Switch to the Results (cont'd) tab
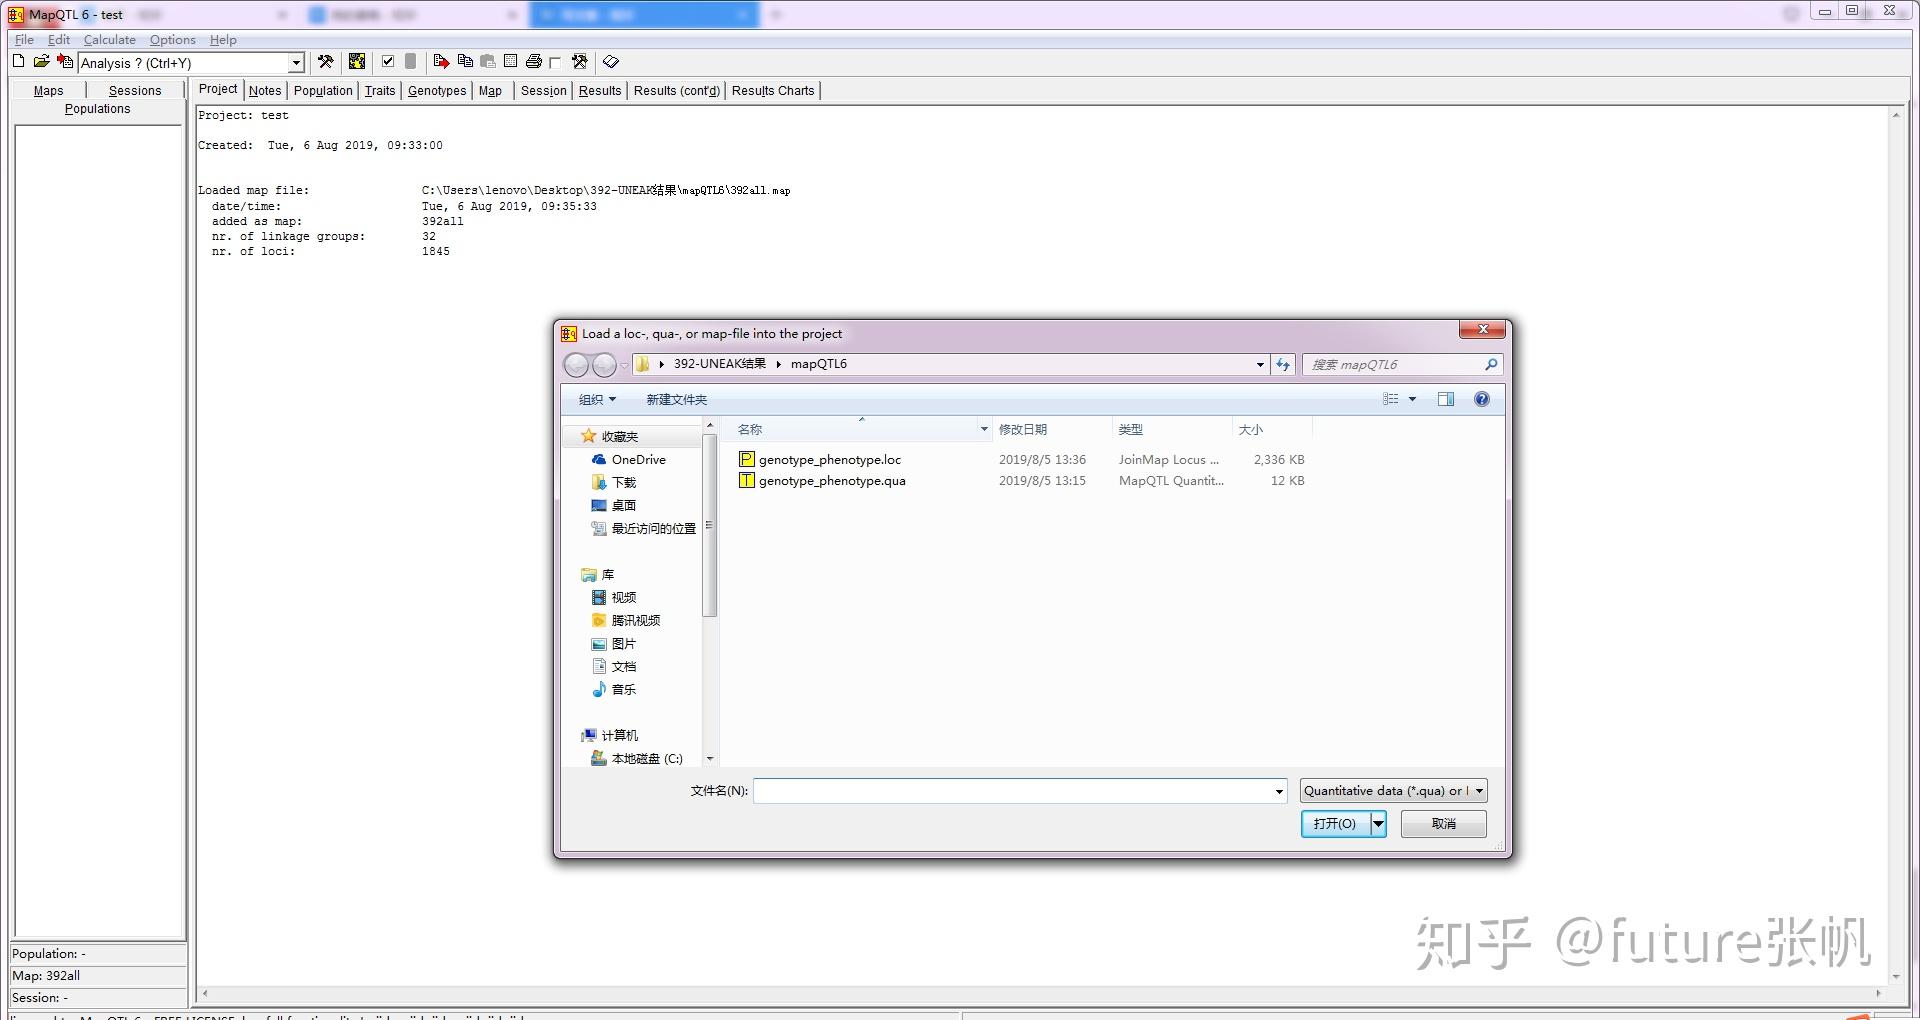Viewport: 1920px width, 1020px height. point(677,90)
